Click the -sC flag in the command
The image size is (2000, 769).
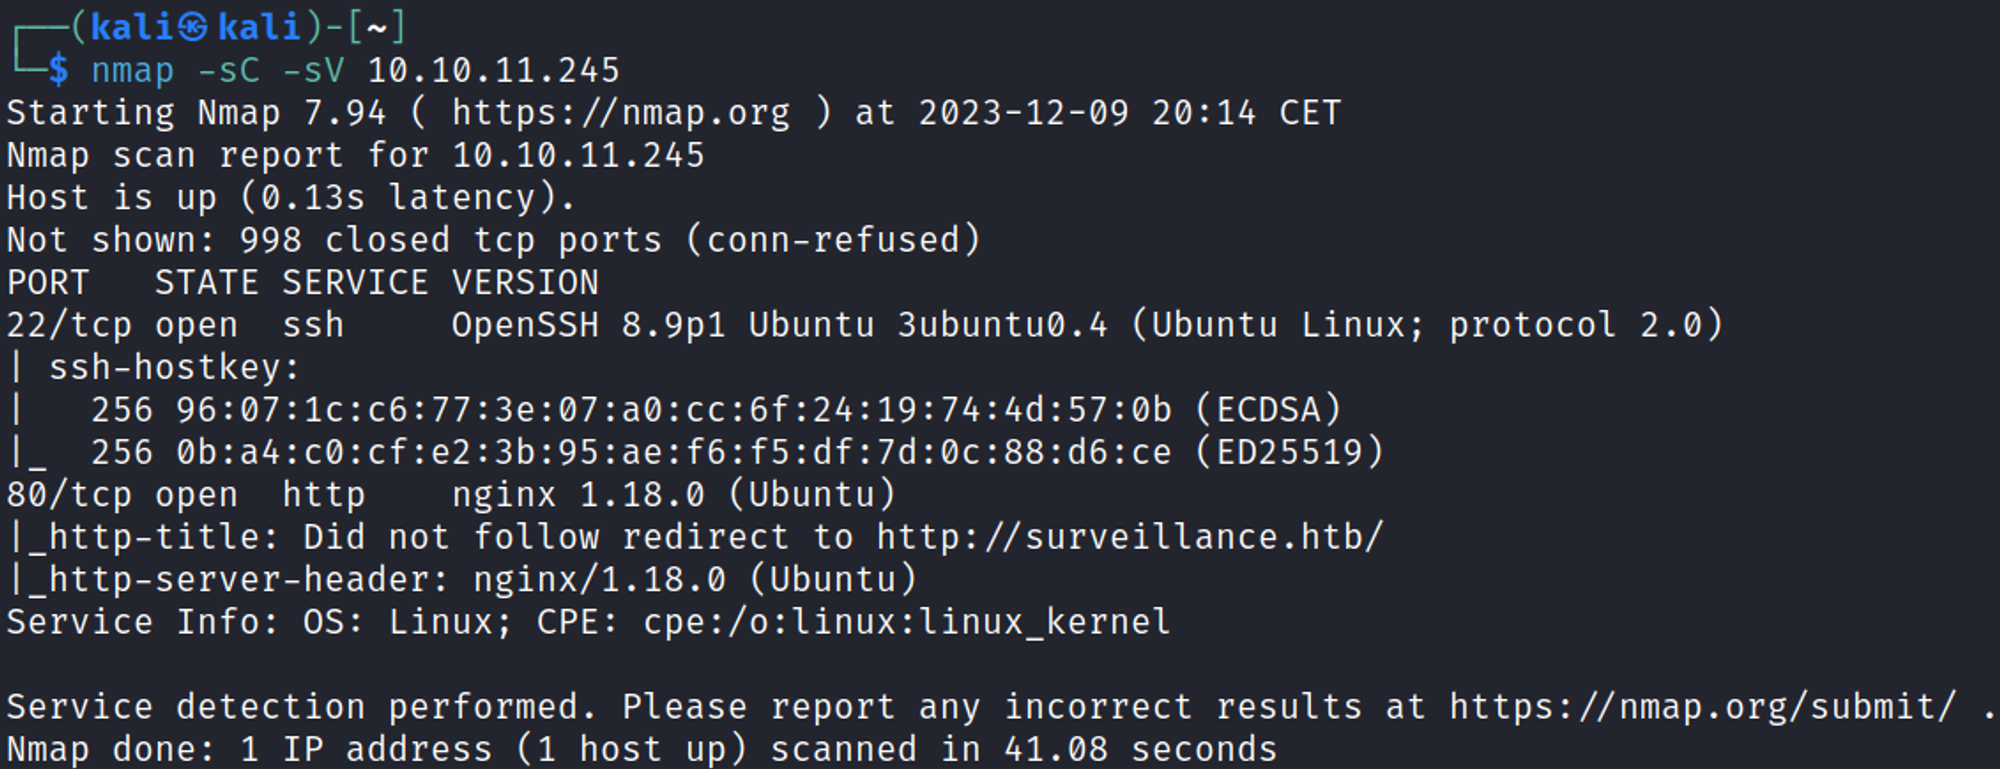(x=229, y=70)
